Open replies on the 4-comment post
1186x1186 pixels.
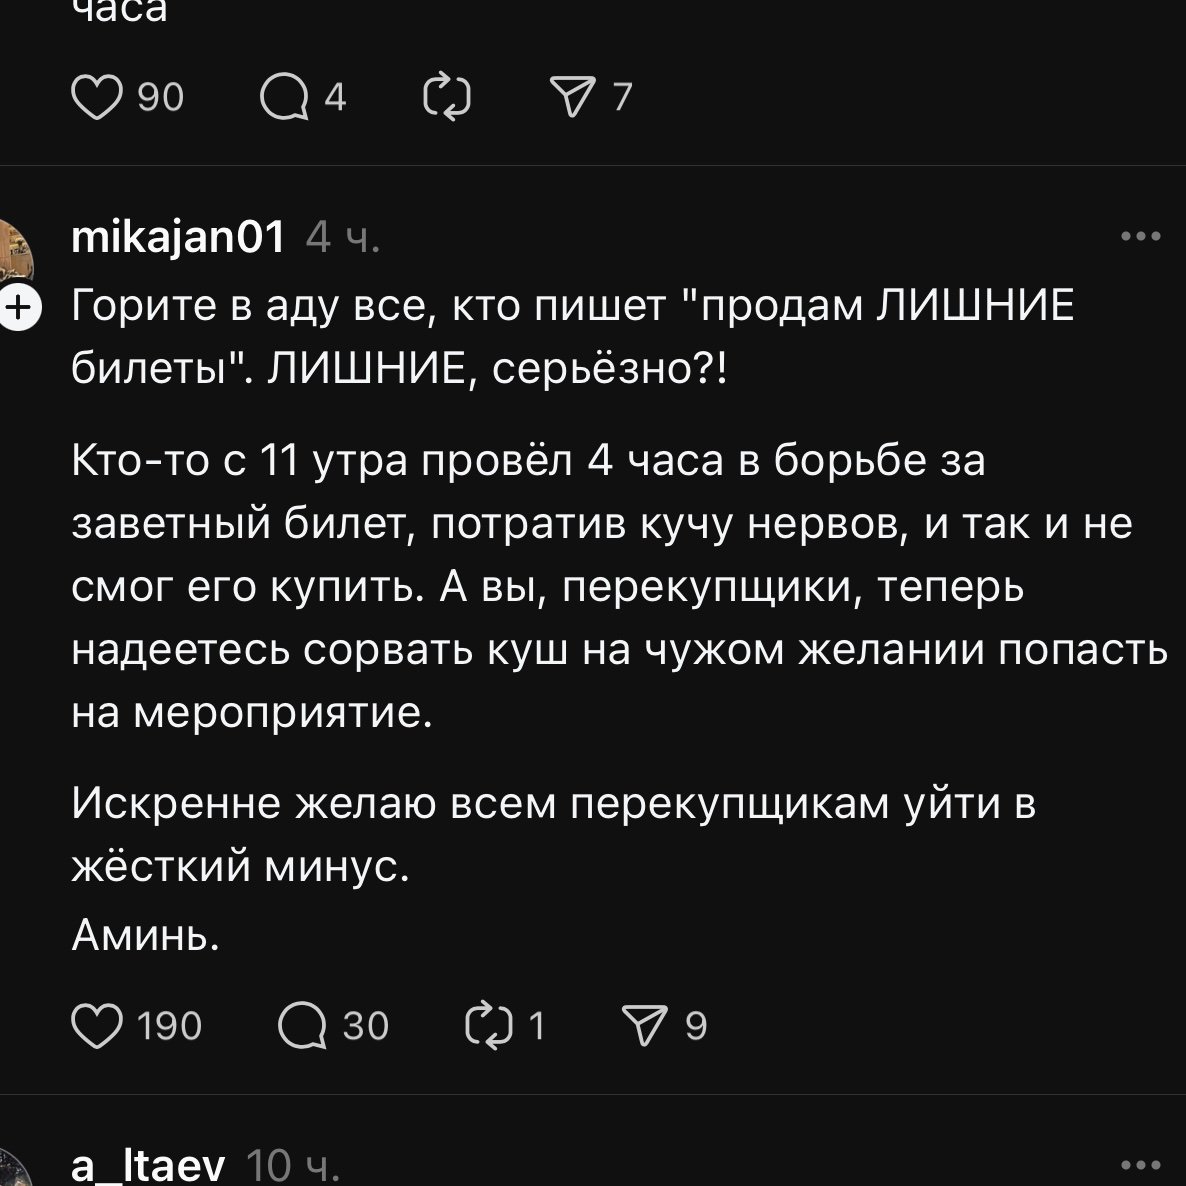click(x=283, y=98)
